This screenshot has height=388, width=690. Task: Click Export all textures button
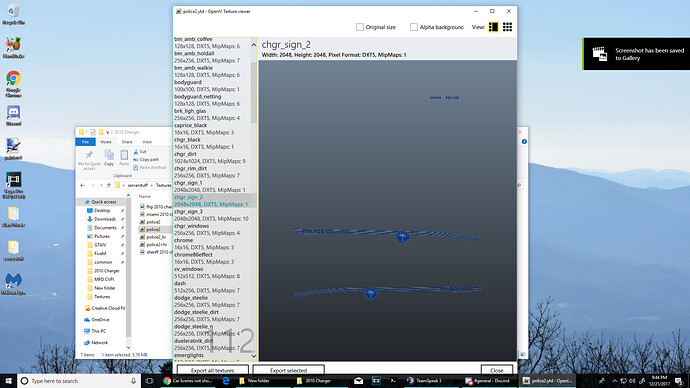point(213,370)
